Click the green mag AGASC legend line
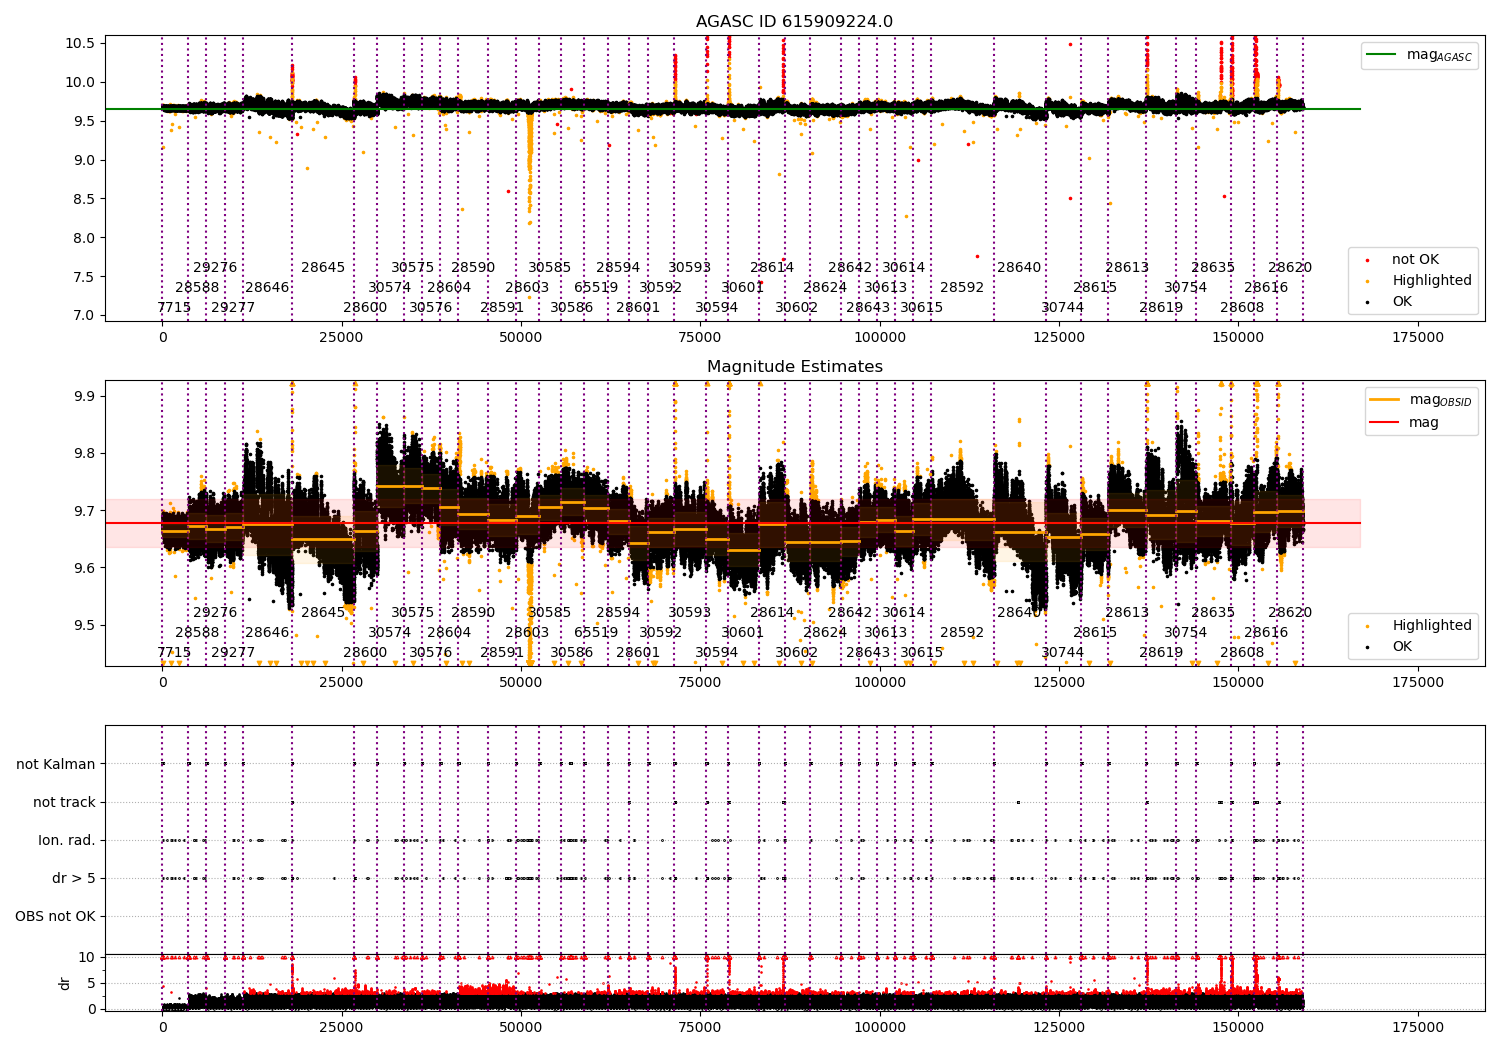Viewport: 1500px width, 1050px height. tap(1381, 55)
